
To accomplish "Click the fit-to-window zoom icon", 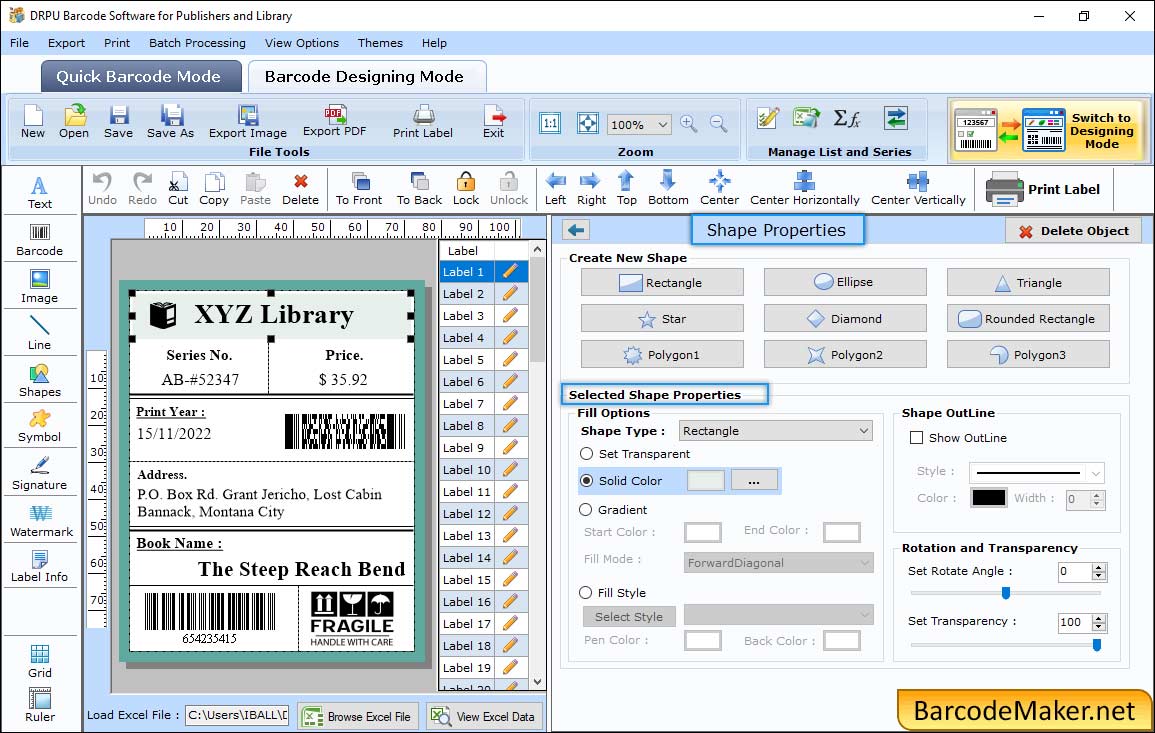I will tap(588, 124).
